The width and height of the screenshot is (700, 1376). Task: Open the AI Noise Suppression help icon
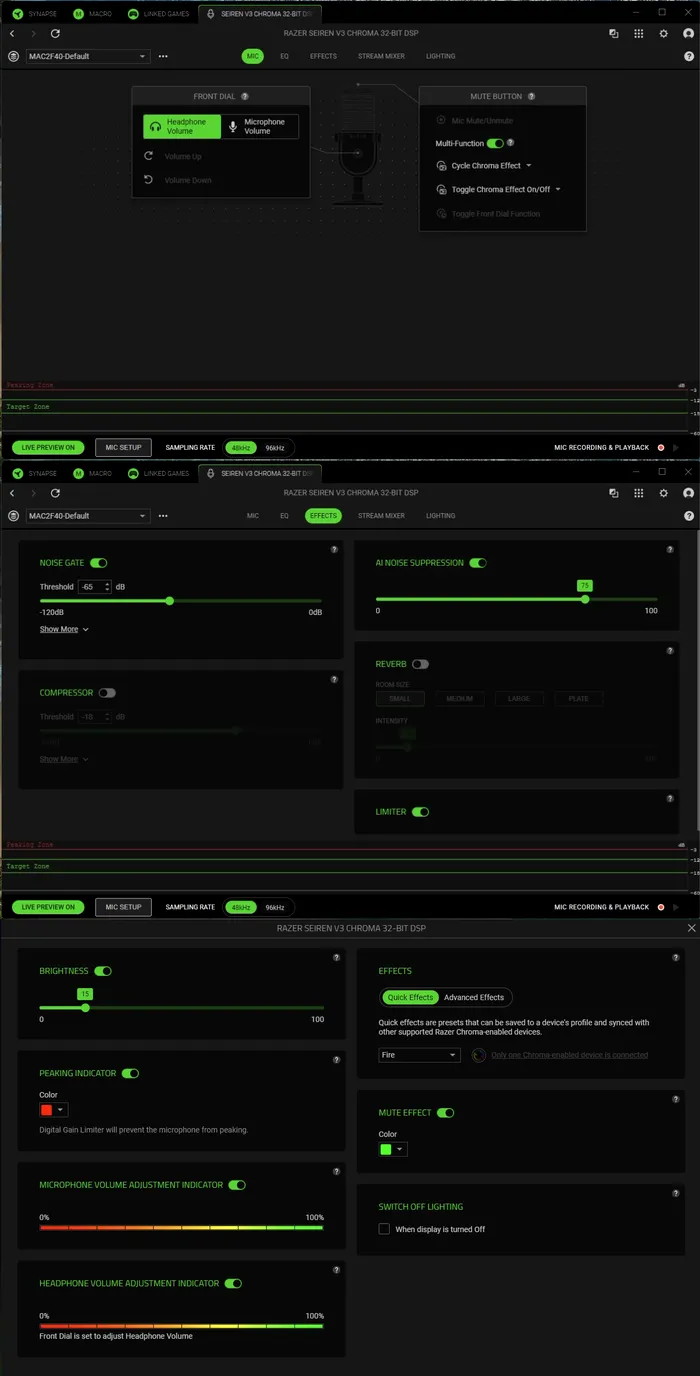click(x=671, y=549)
